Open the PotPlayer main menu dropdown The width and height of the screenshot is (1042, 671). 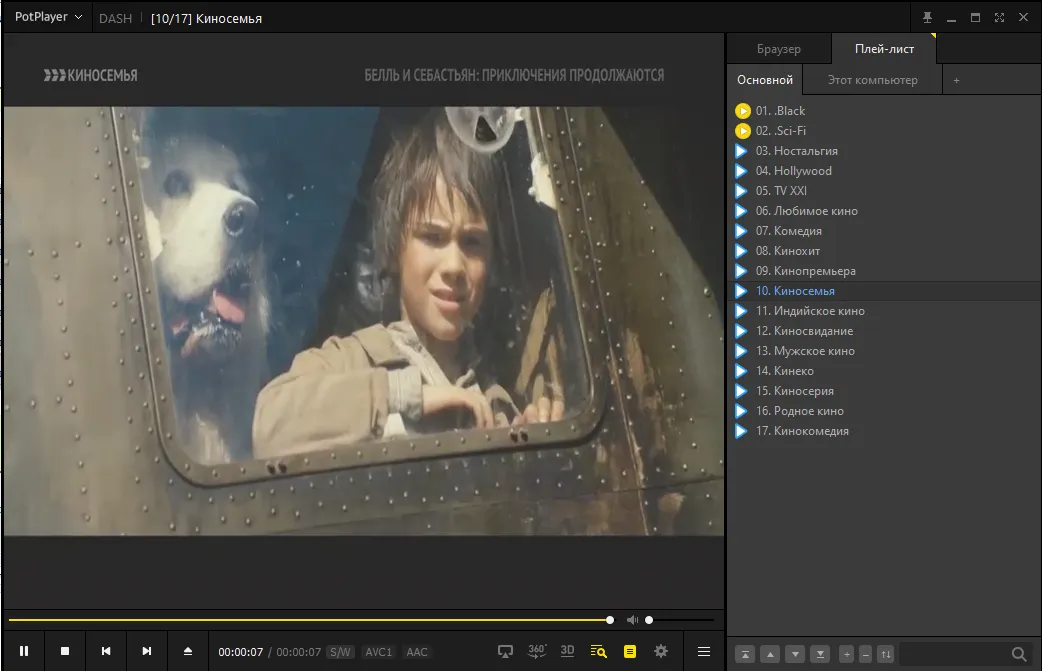[48, 17]
